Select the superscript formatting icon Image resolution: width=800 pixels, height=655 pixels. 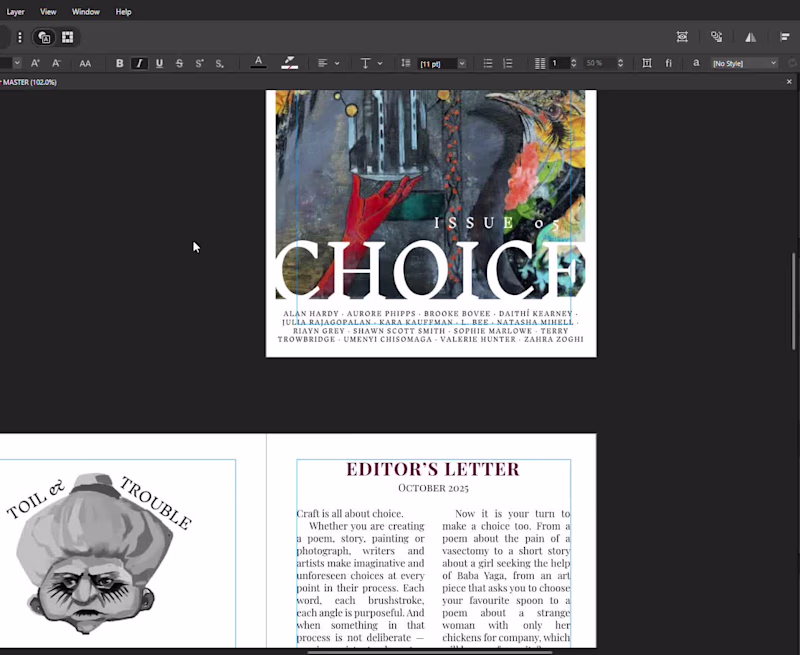pyautogui.click(x=199, y=63)
